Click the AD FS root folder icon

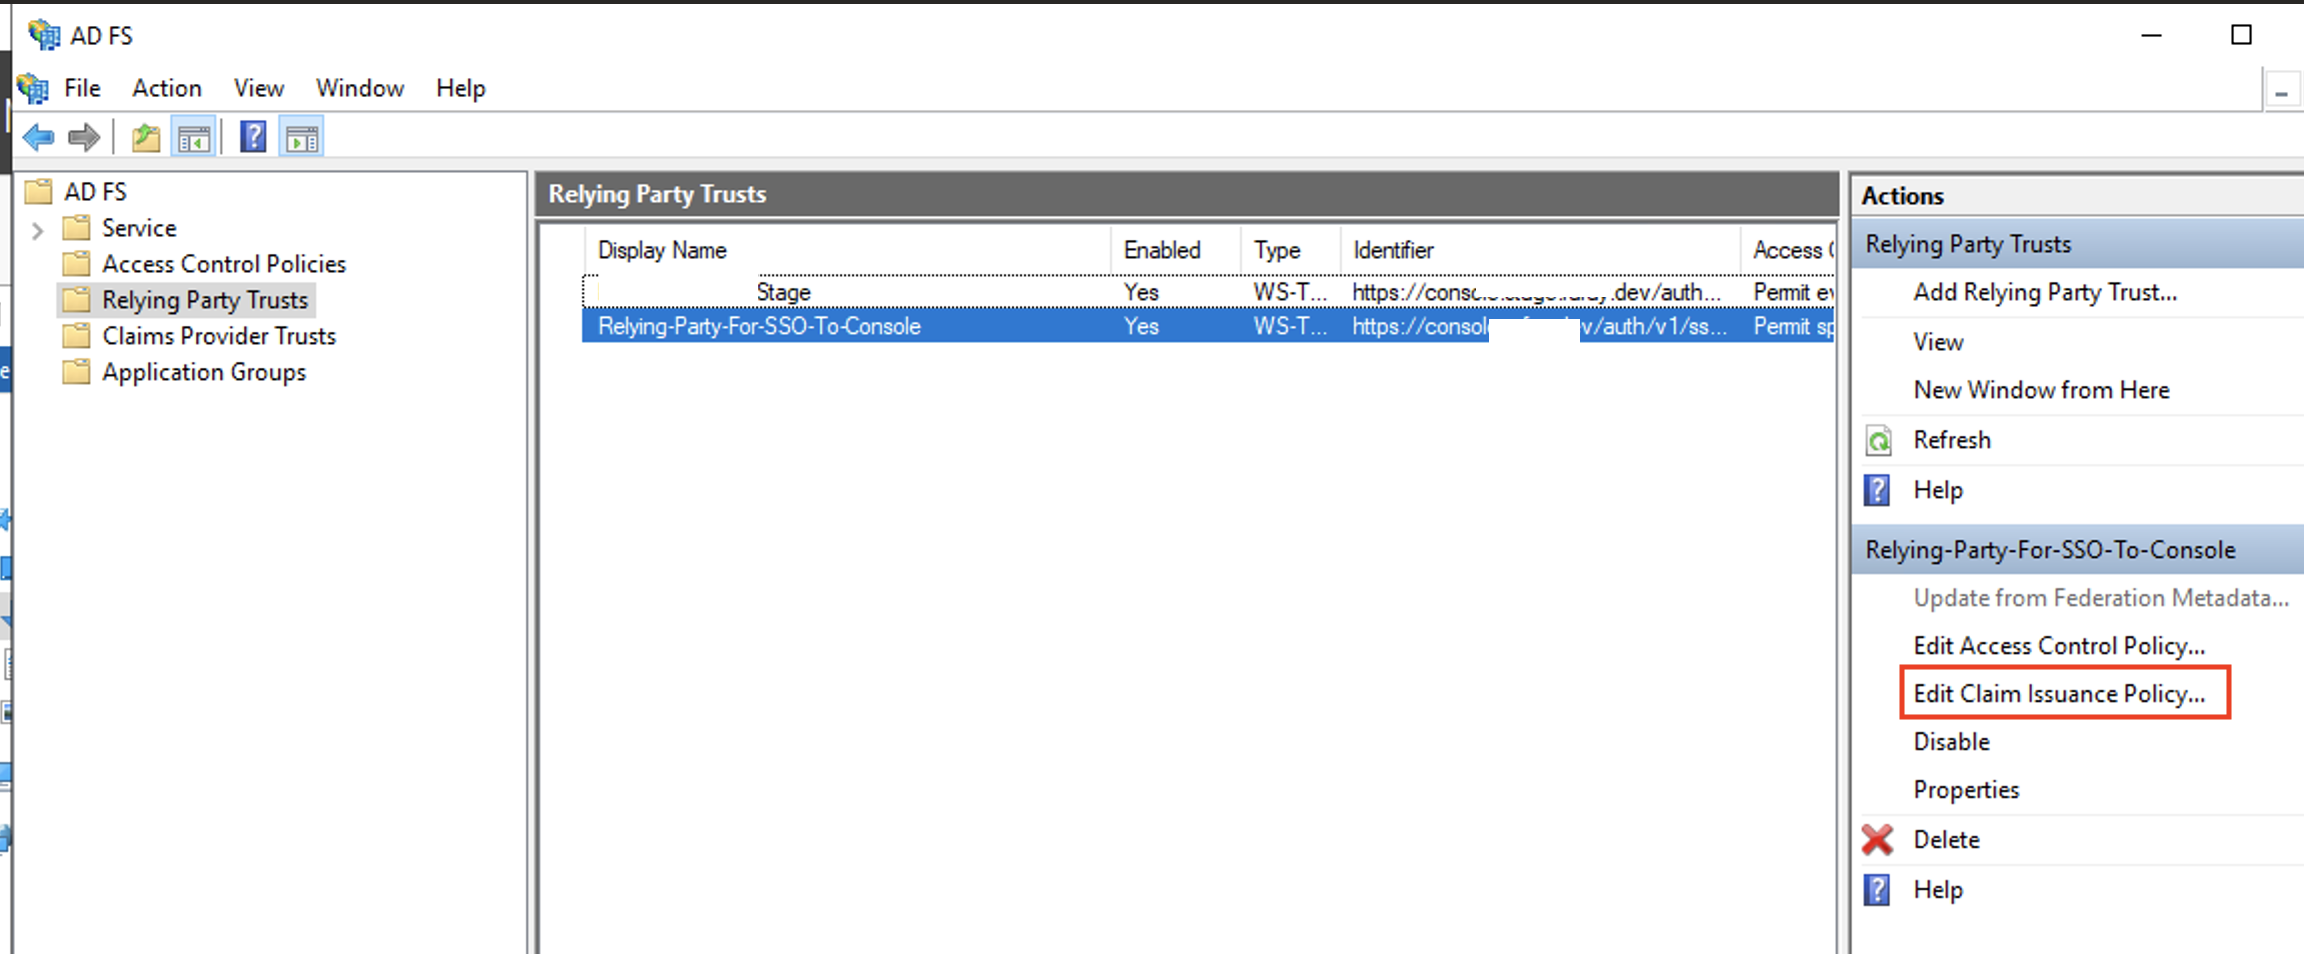click(38, 191)
